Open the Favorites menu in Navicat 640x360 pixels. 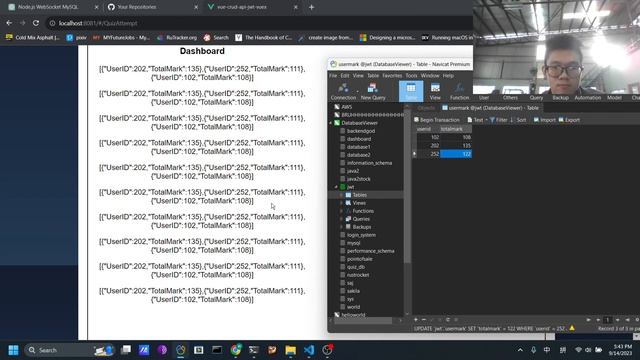(x=392, y=76)
